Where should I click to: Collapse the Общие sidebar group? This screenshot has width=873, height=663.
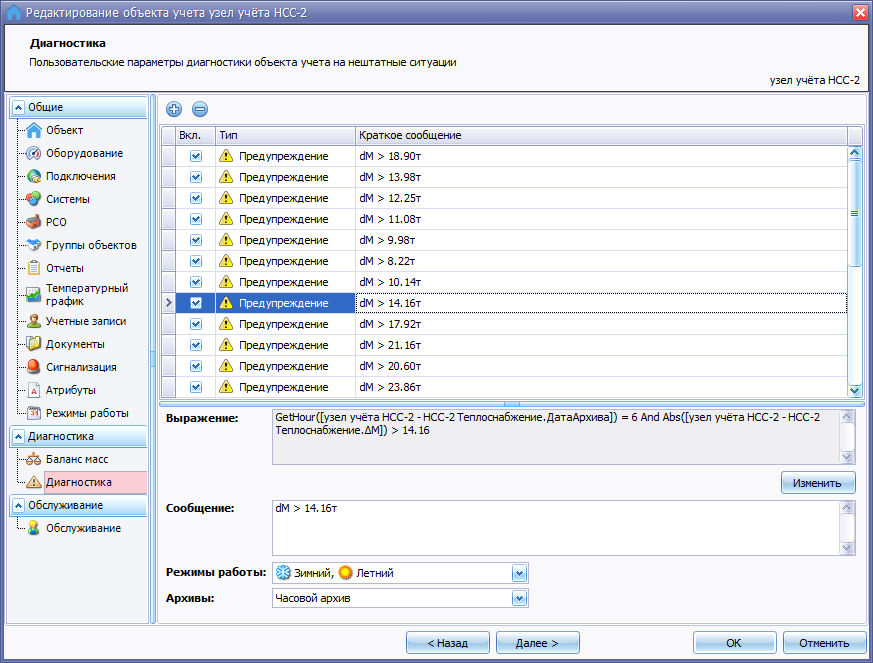click(x=19, y=107)
